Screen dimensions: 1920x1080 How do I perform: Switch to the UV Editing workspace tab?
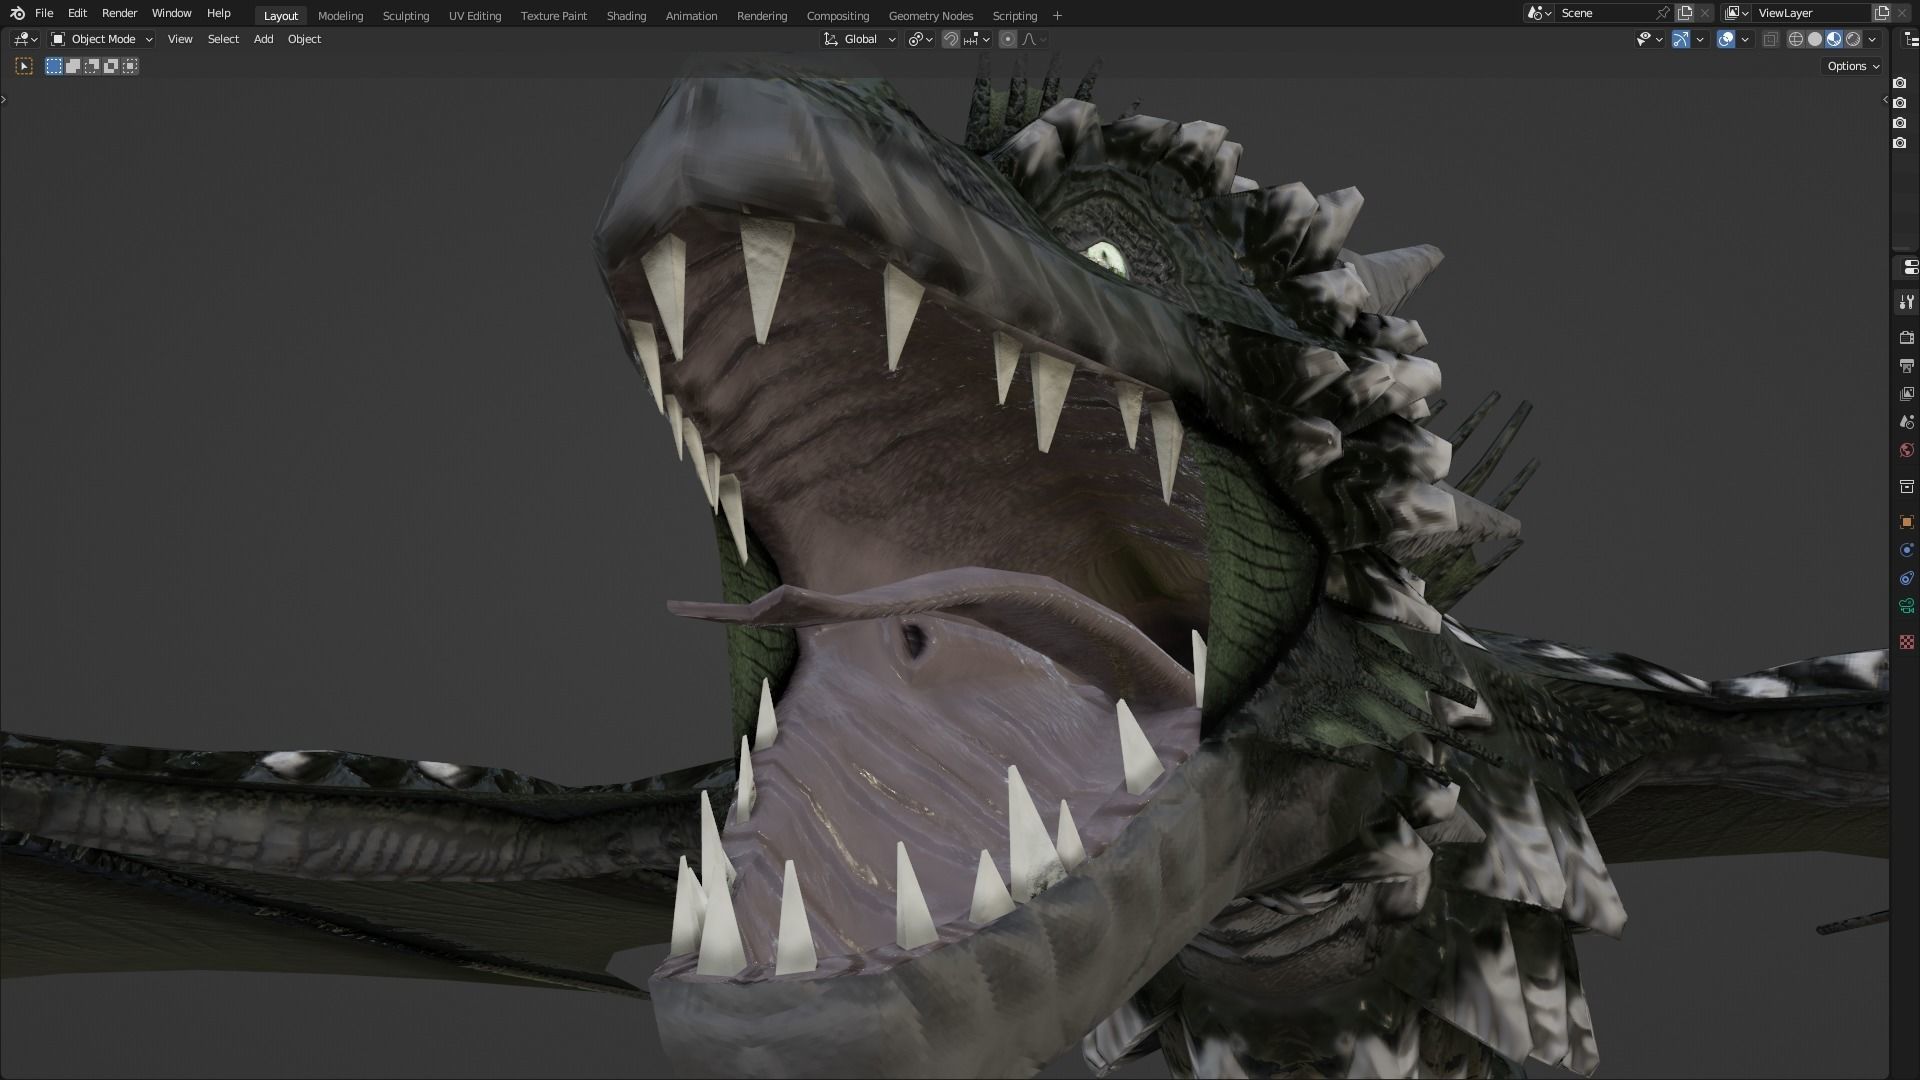tap(475, 16)
